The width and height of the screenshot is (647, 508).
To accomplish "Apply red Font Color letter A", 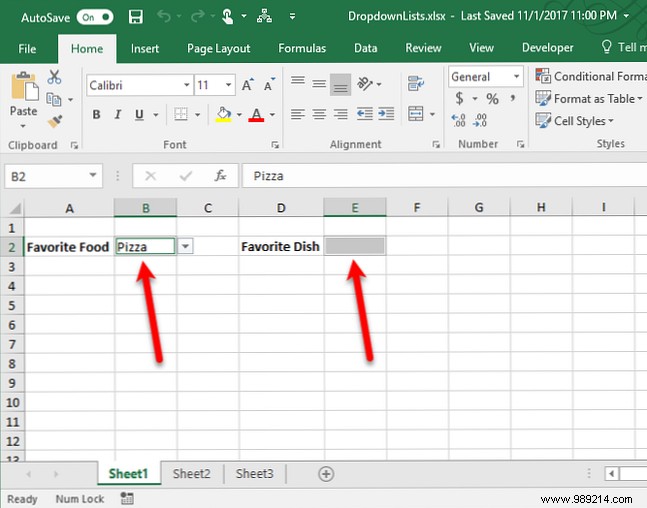I will (x=256, y=114).
